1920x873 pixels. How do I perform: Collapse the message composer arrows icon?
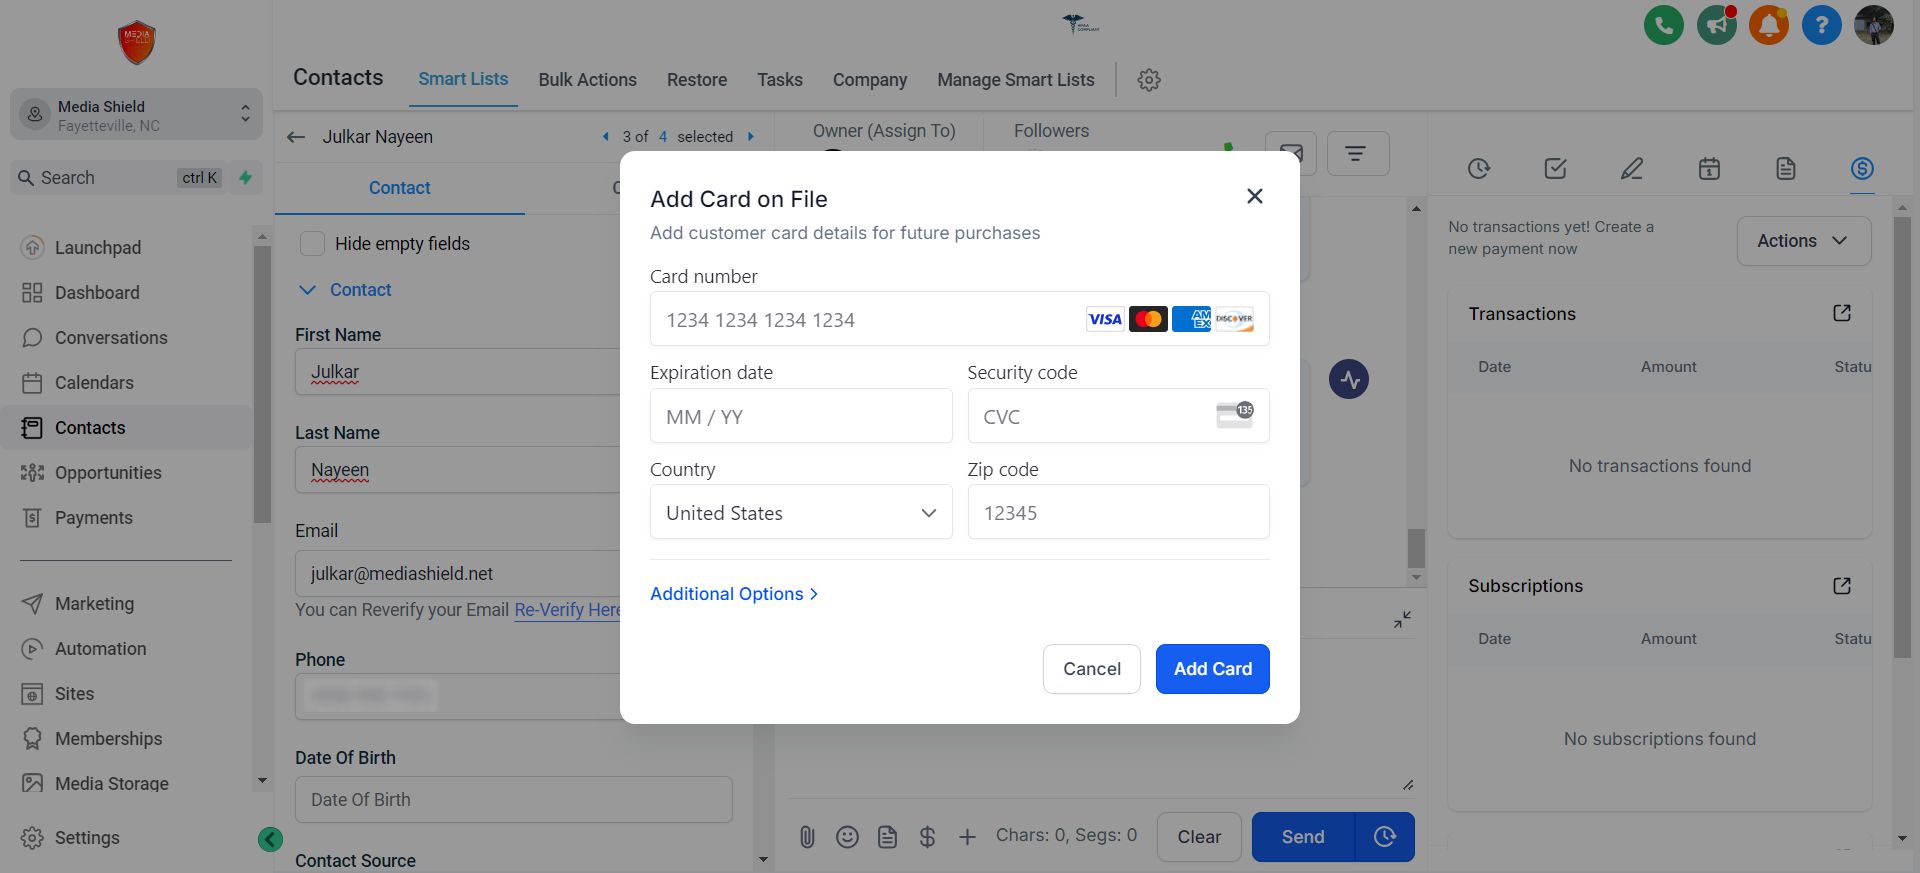click(1402, 620)
